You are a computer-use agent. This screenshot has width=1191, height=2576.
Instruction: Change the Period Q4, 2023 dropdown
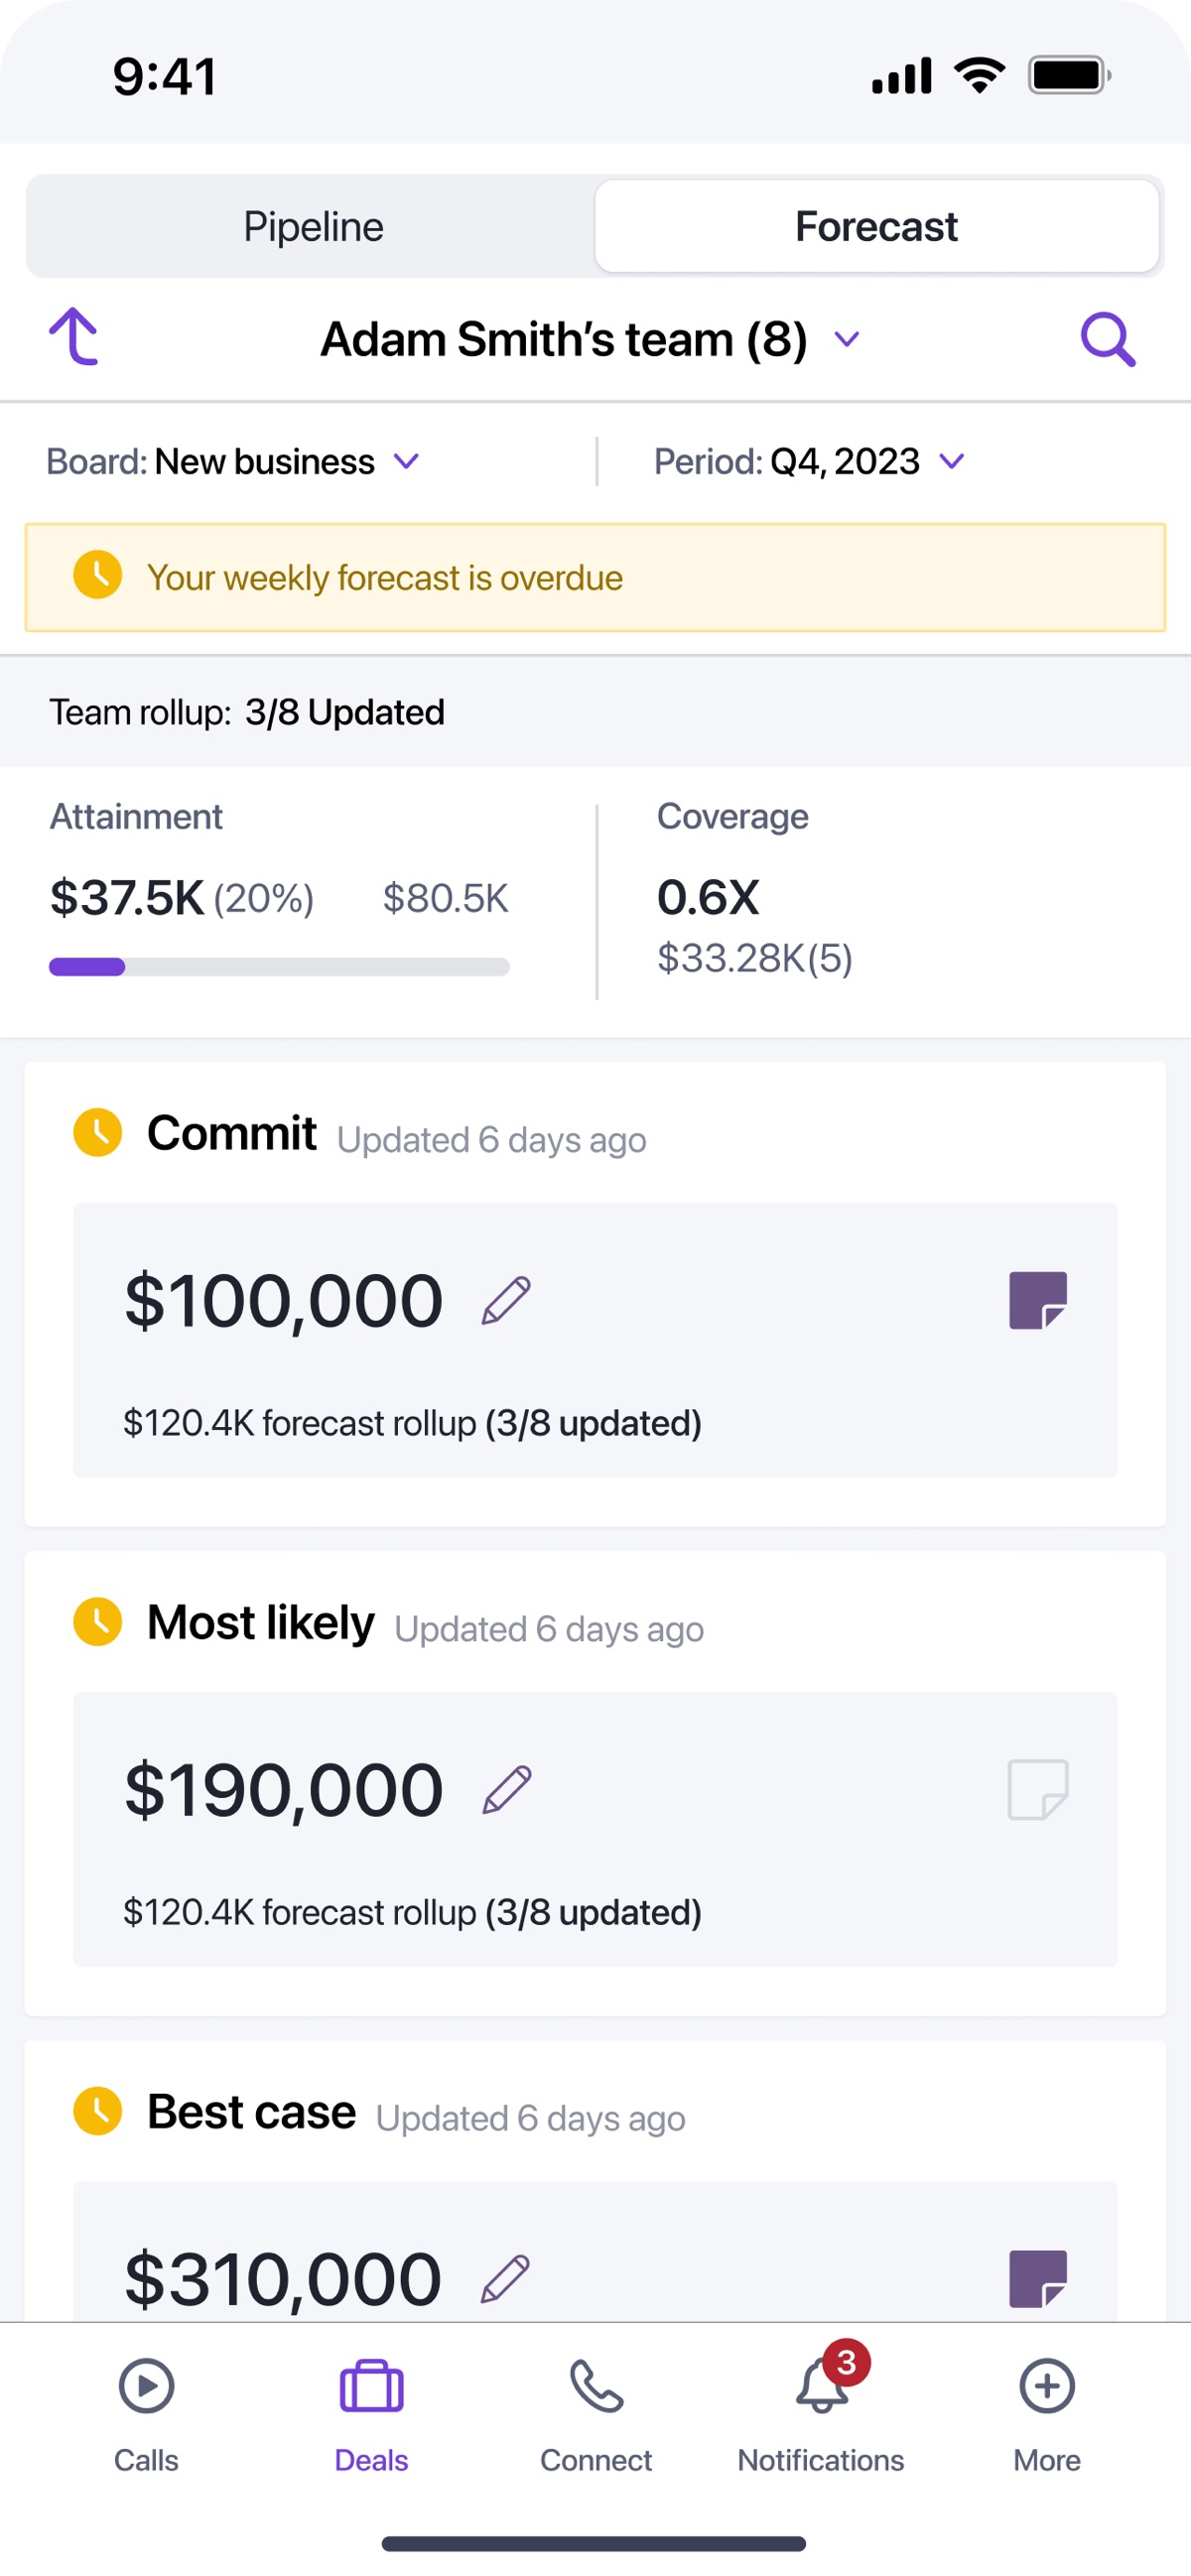click(809, 461)
